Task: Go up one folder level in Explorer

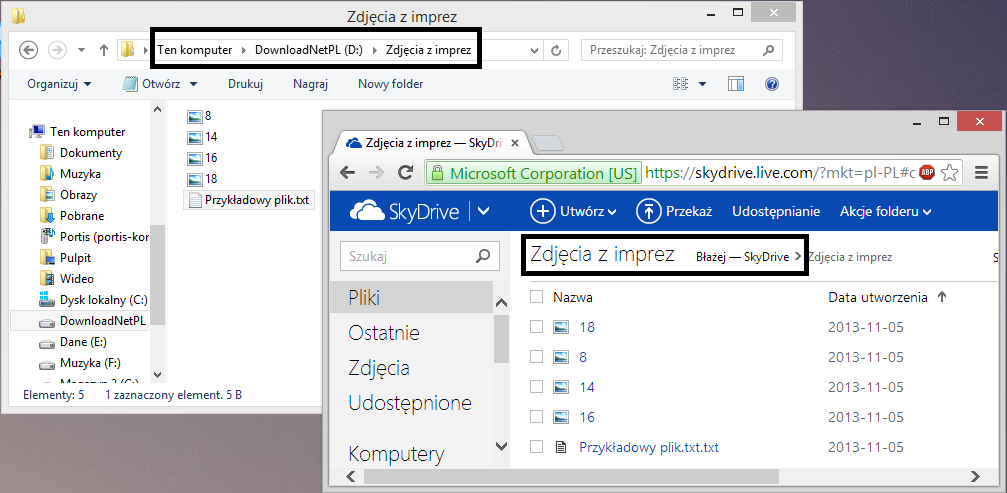Action: pyautogui.click(x=103, y=50)
